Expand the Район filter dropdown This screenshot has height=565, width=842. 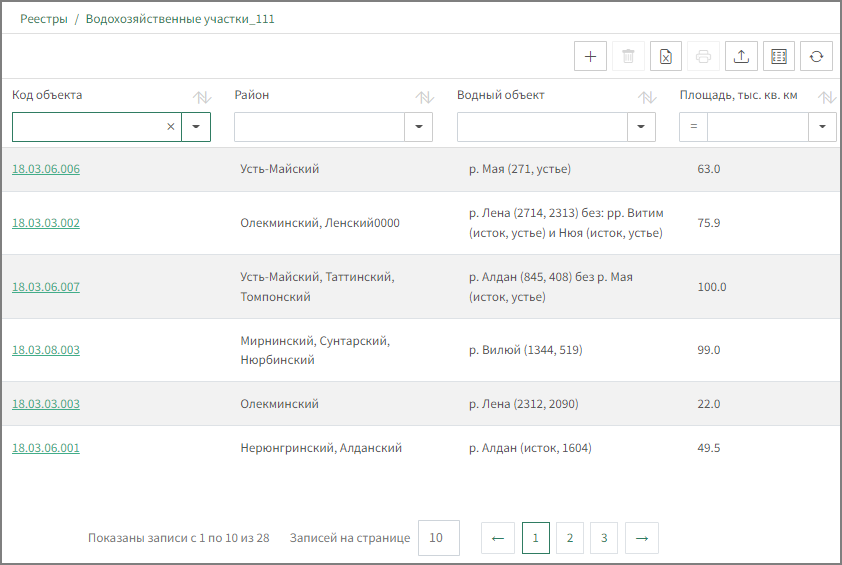point(418,127)
